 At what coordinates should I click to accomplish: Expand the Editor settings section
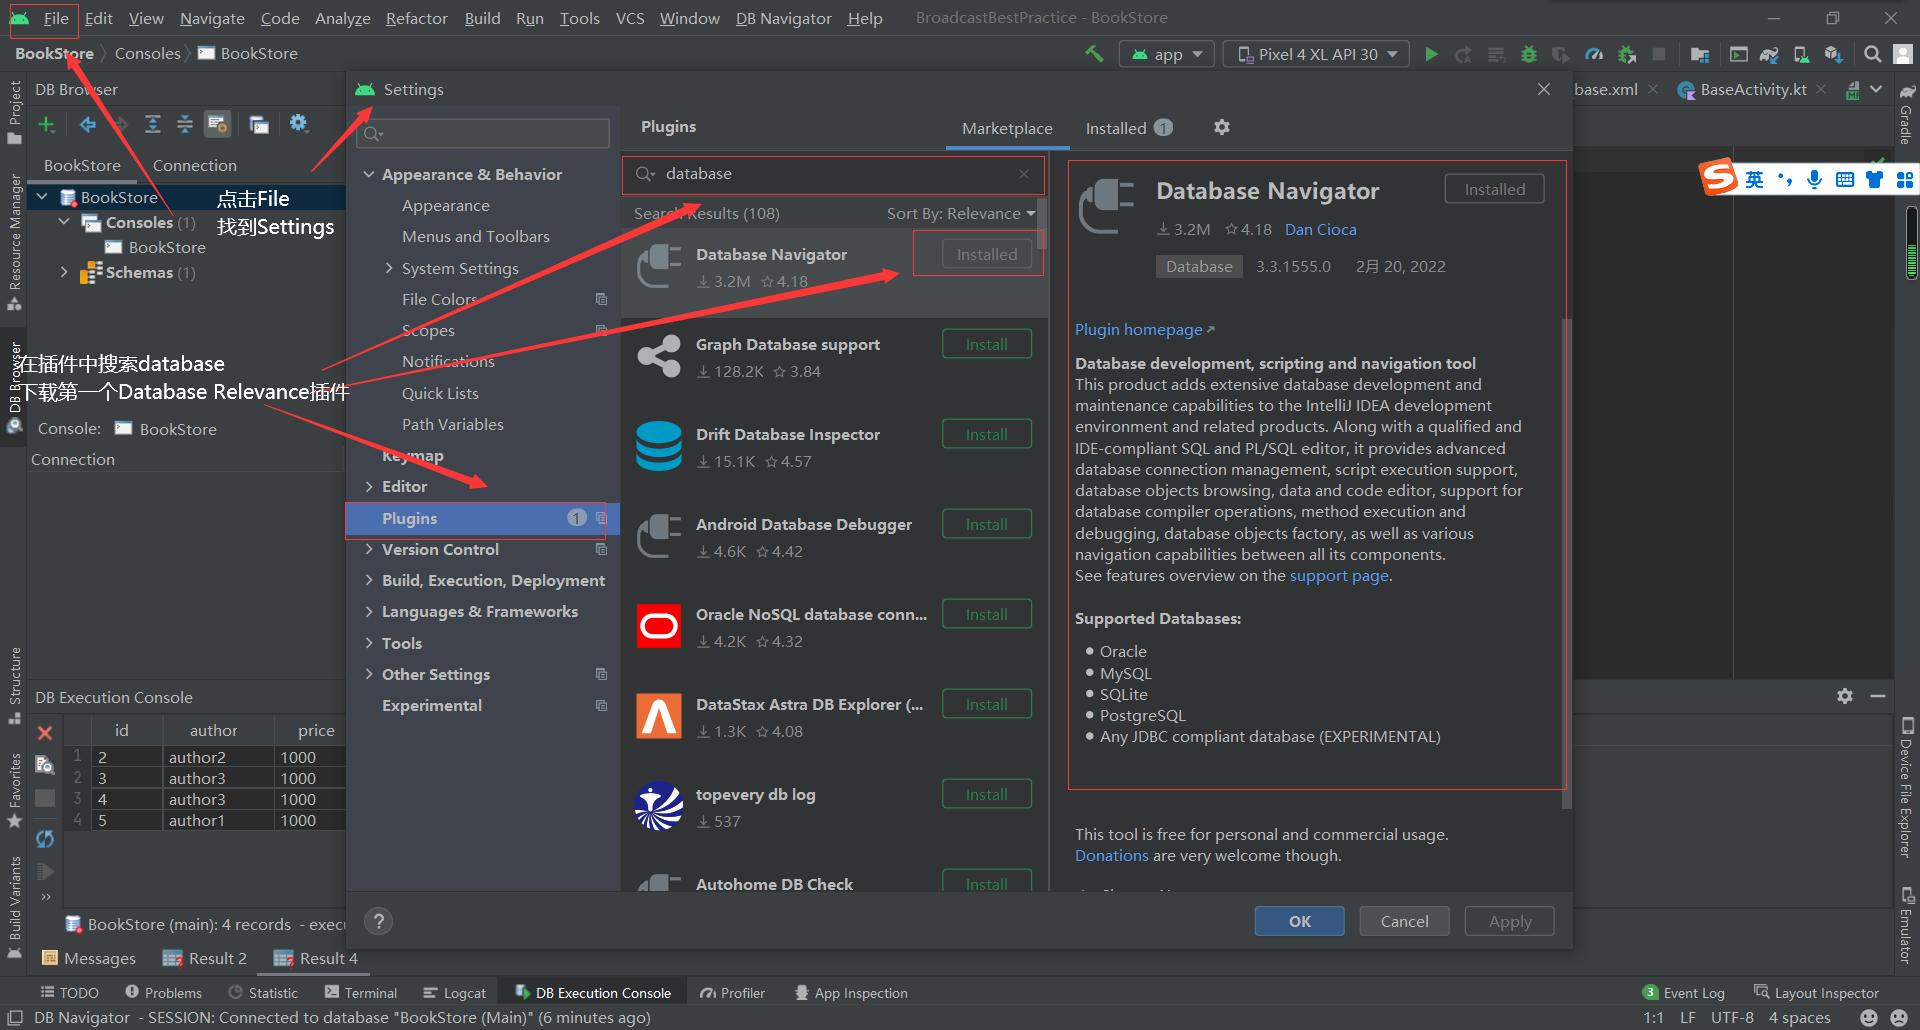(x=369, y=486)
